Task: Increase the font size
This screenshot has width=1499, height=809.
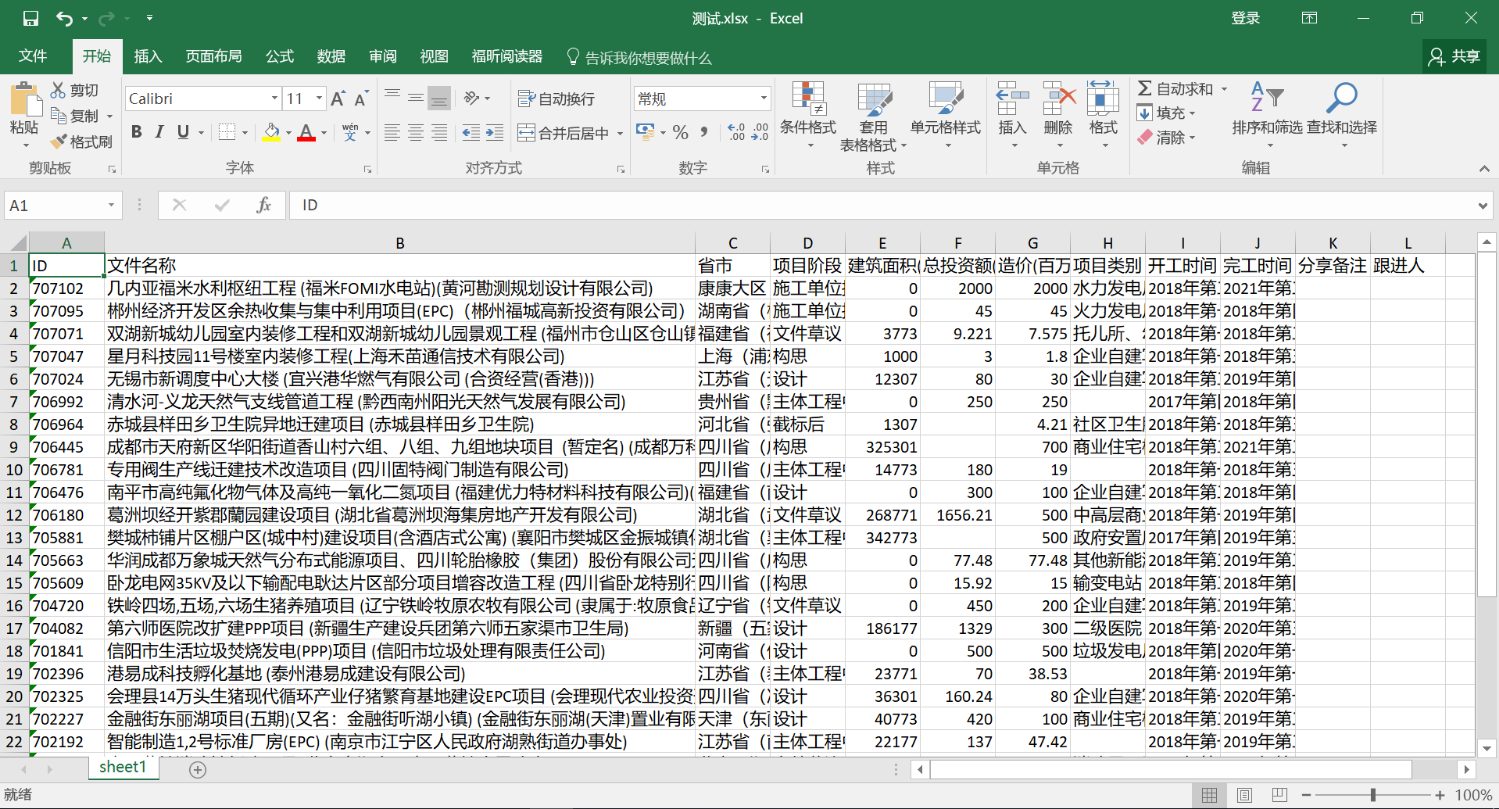Action: click(x=338, y=99)
